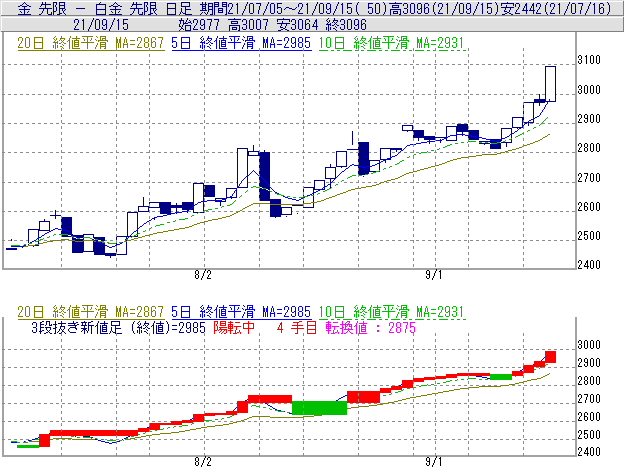
Task: Click the 高3096(21/09/15) period high text
Action: point(444,8)
